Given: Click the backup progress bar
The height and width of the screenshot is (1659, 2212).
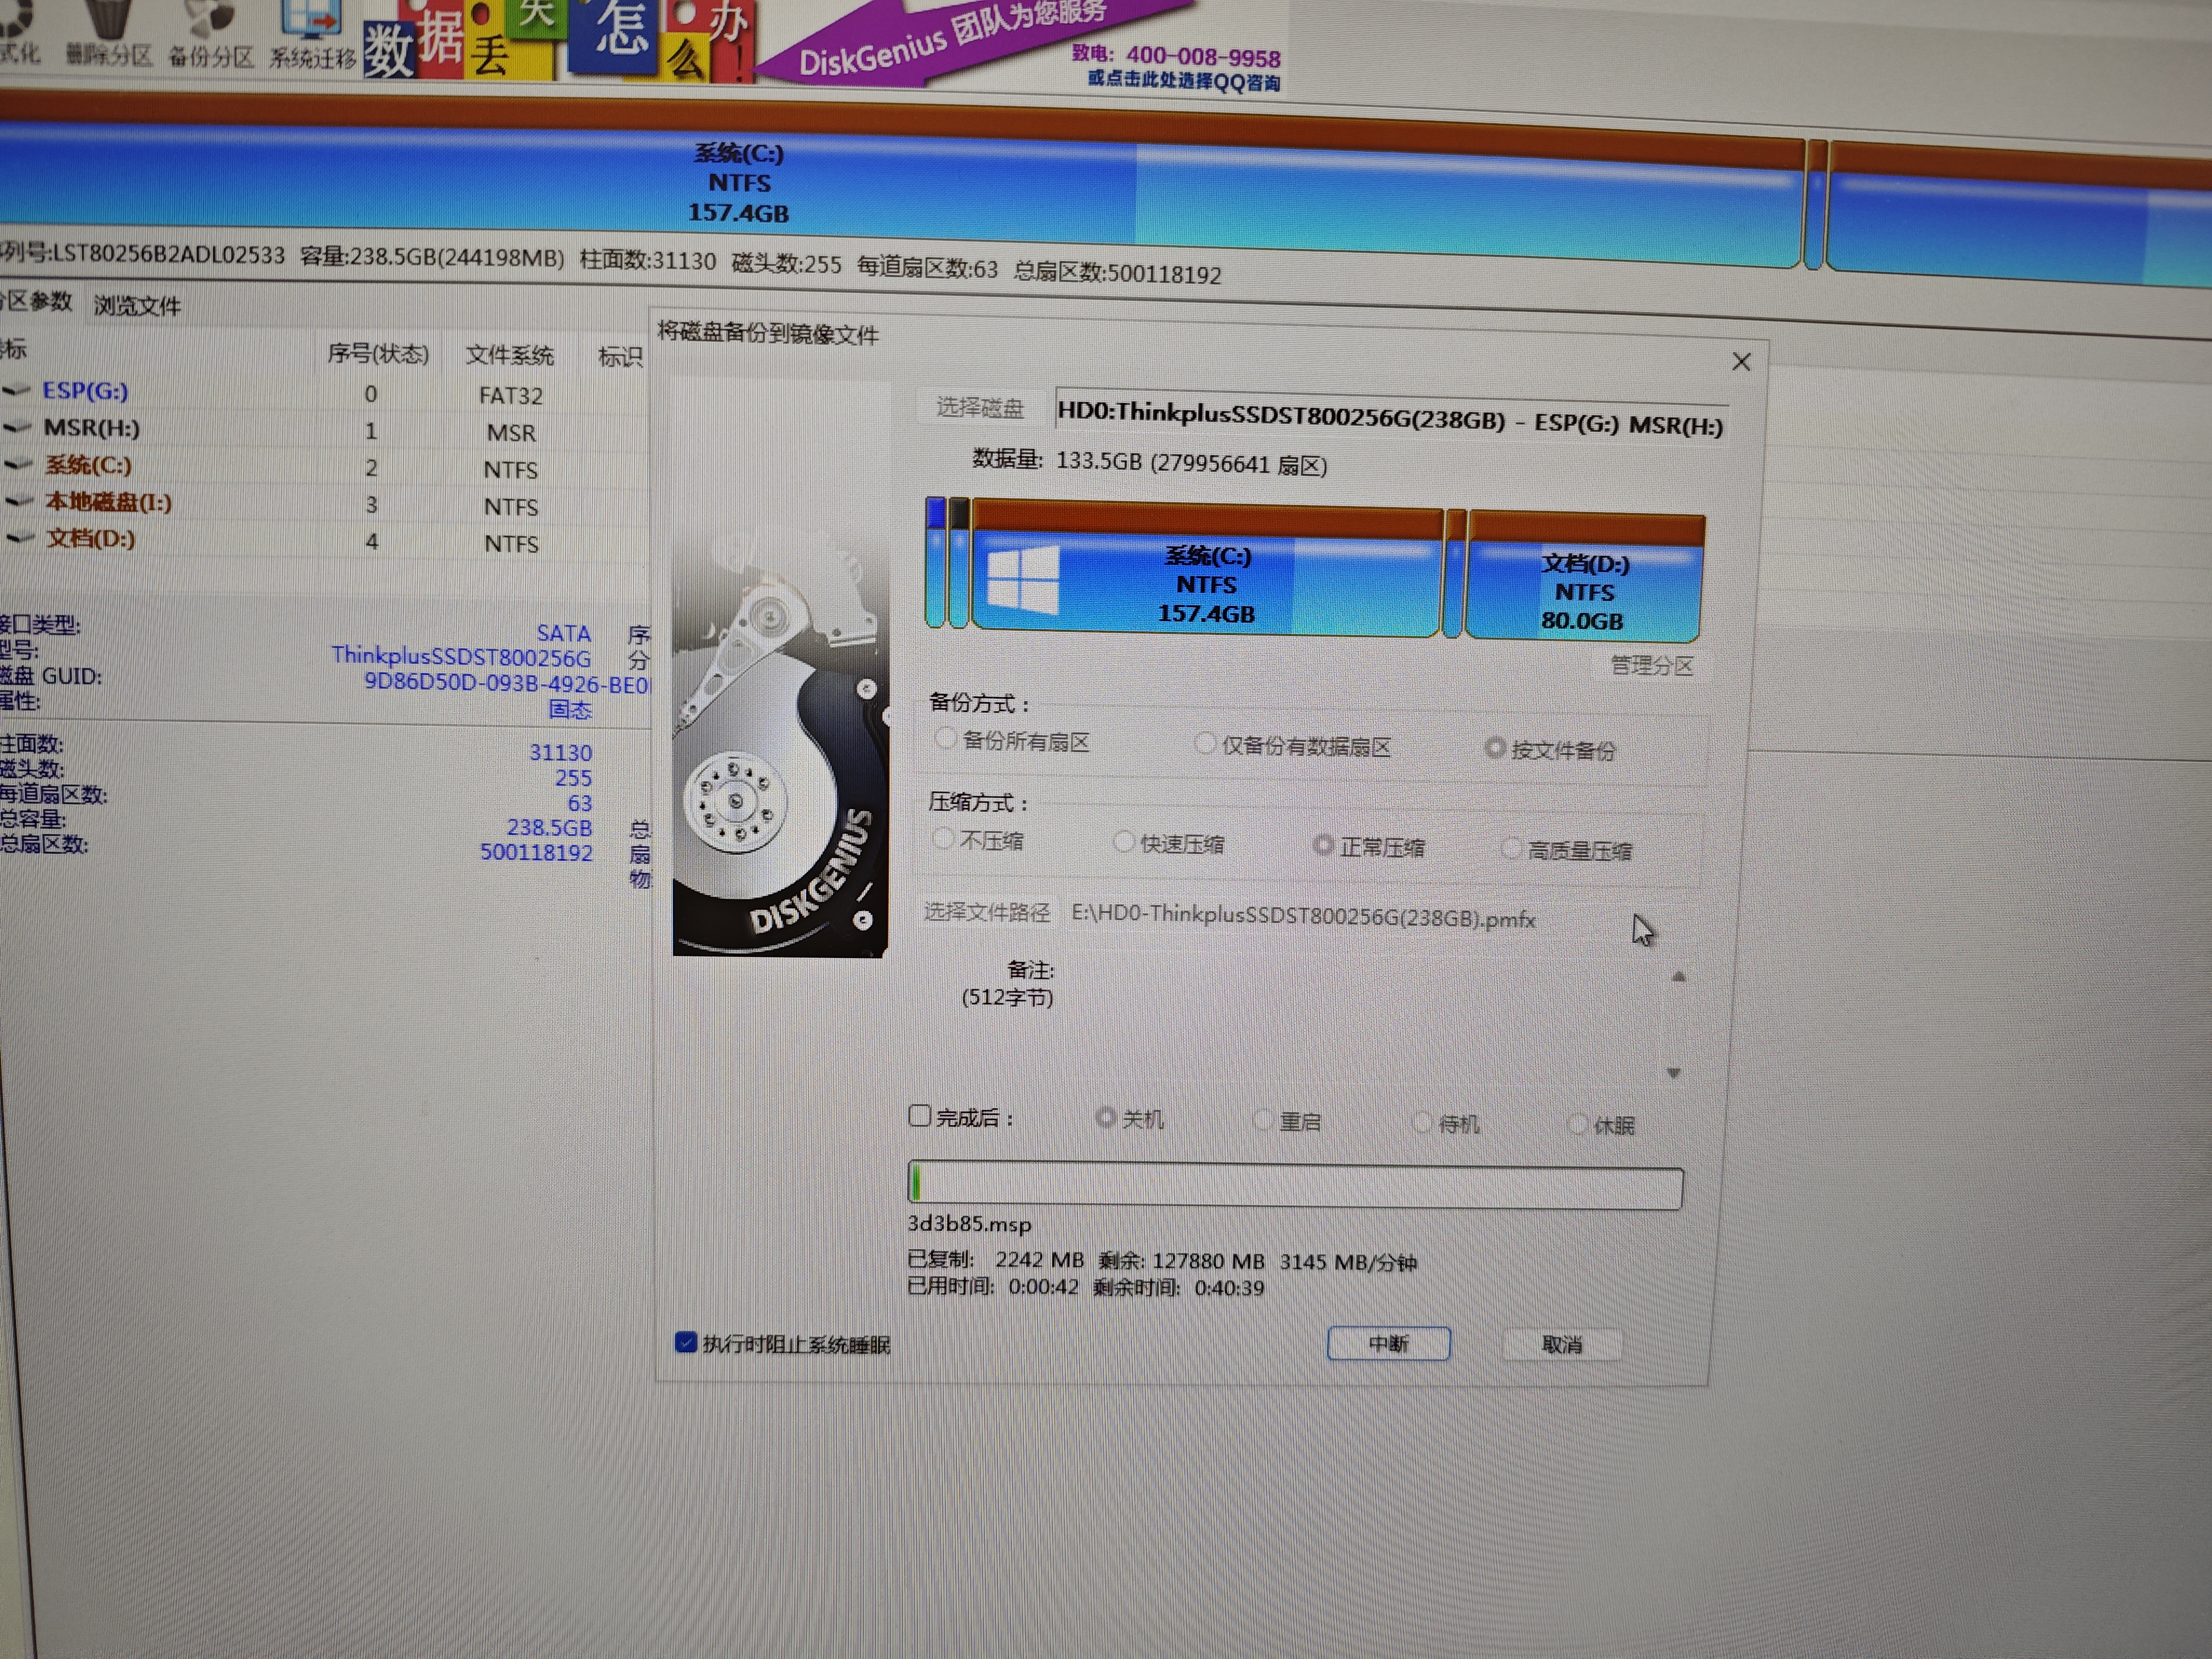Looking at the screenshot, I should pyautogui.click(x=1295, y=1186).
